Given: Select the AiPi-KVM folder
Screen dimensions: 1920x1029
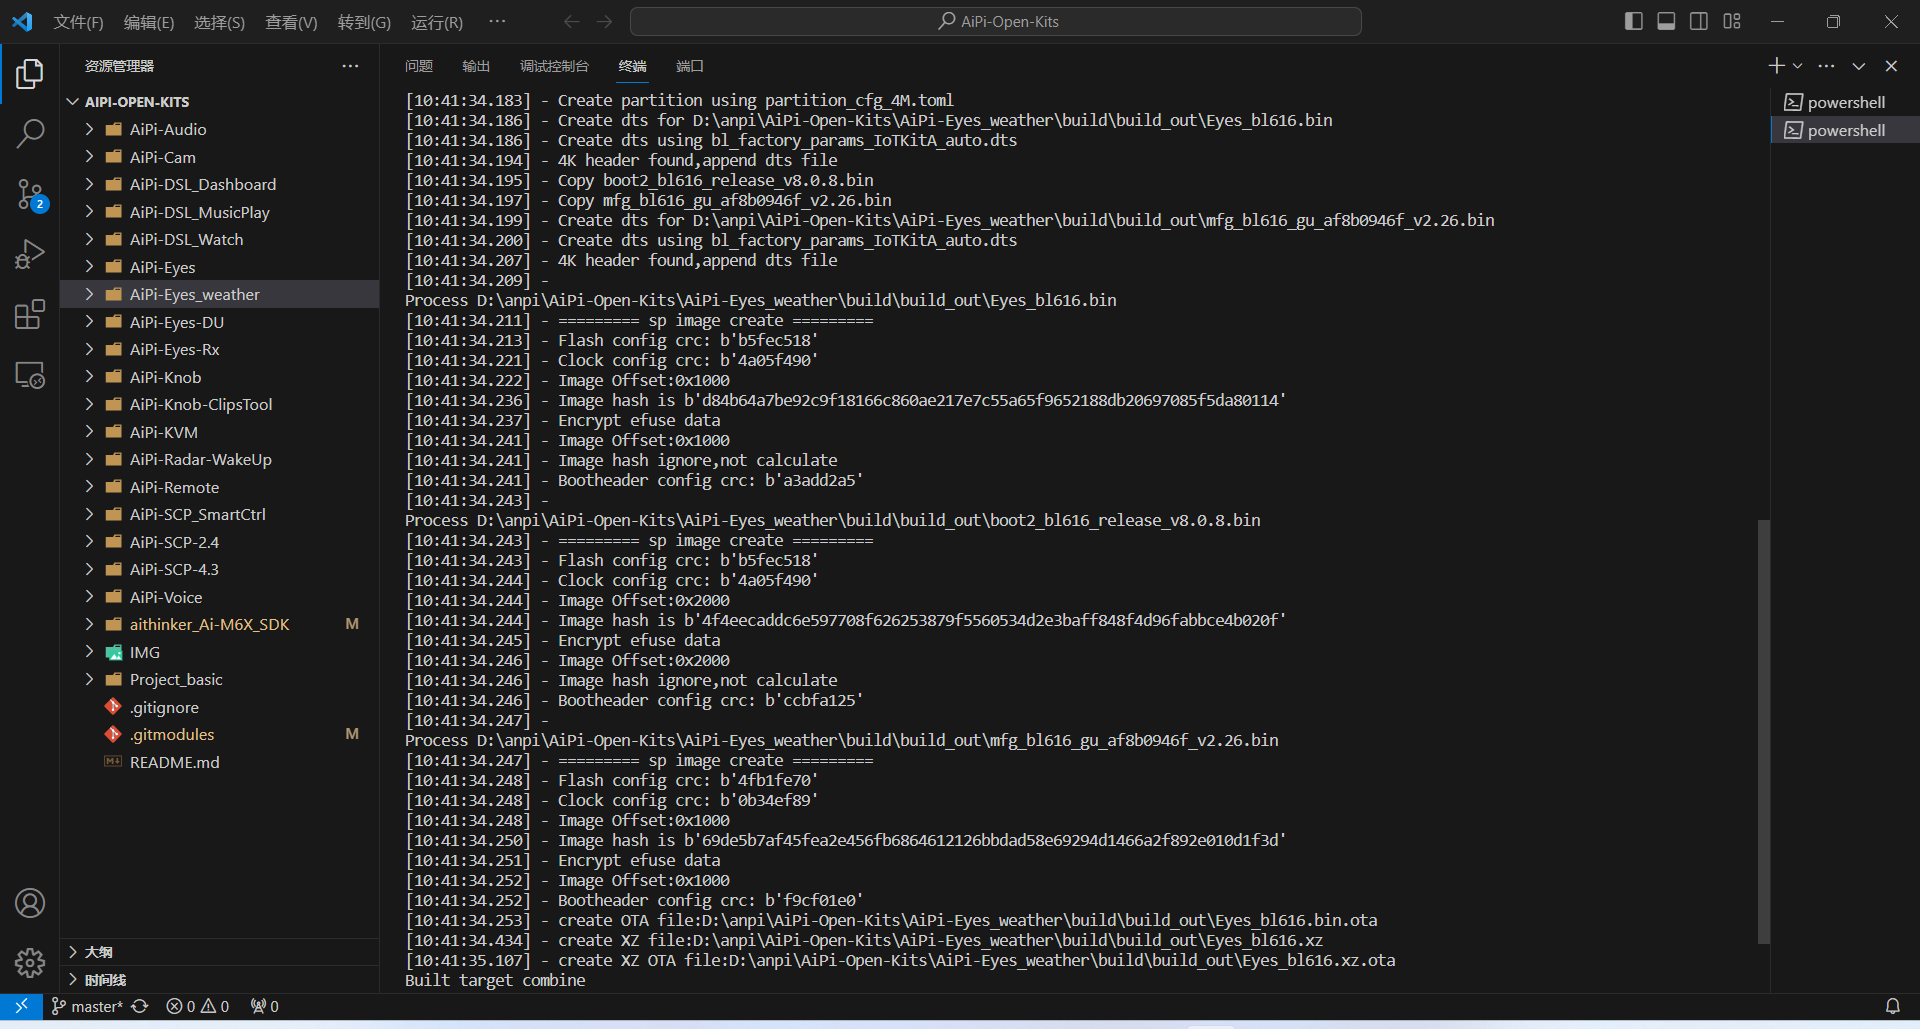Looking at the screenshot, I should pos(164,432).
